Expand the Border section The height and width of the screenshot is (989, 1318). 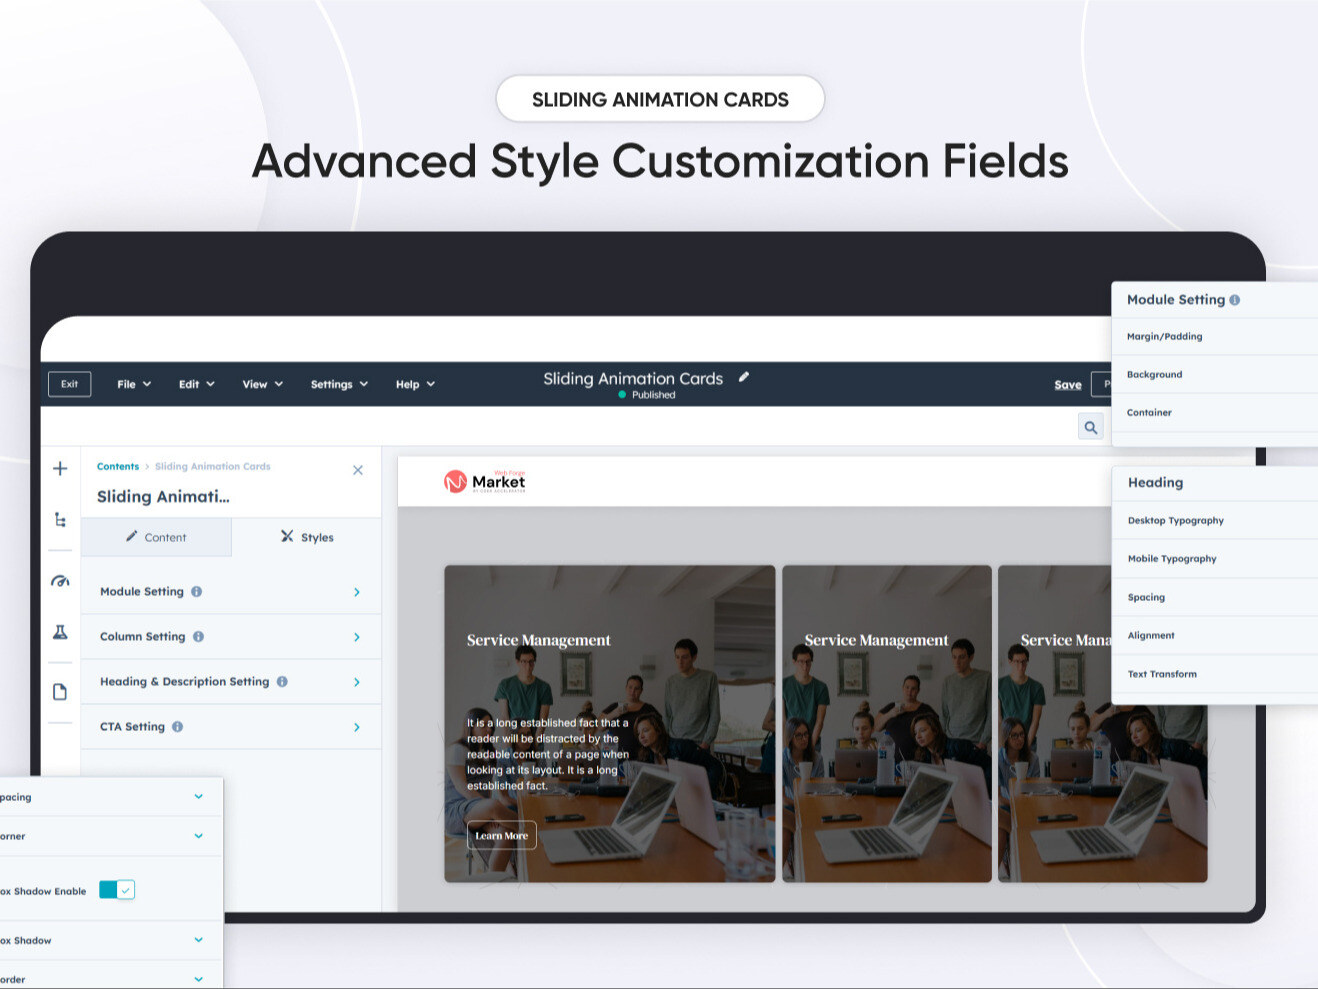[x=197, y=977]
